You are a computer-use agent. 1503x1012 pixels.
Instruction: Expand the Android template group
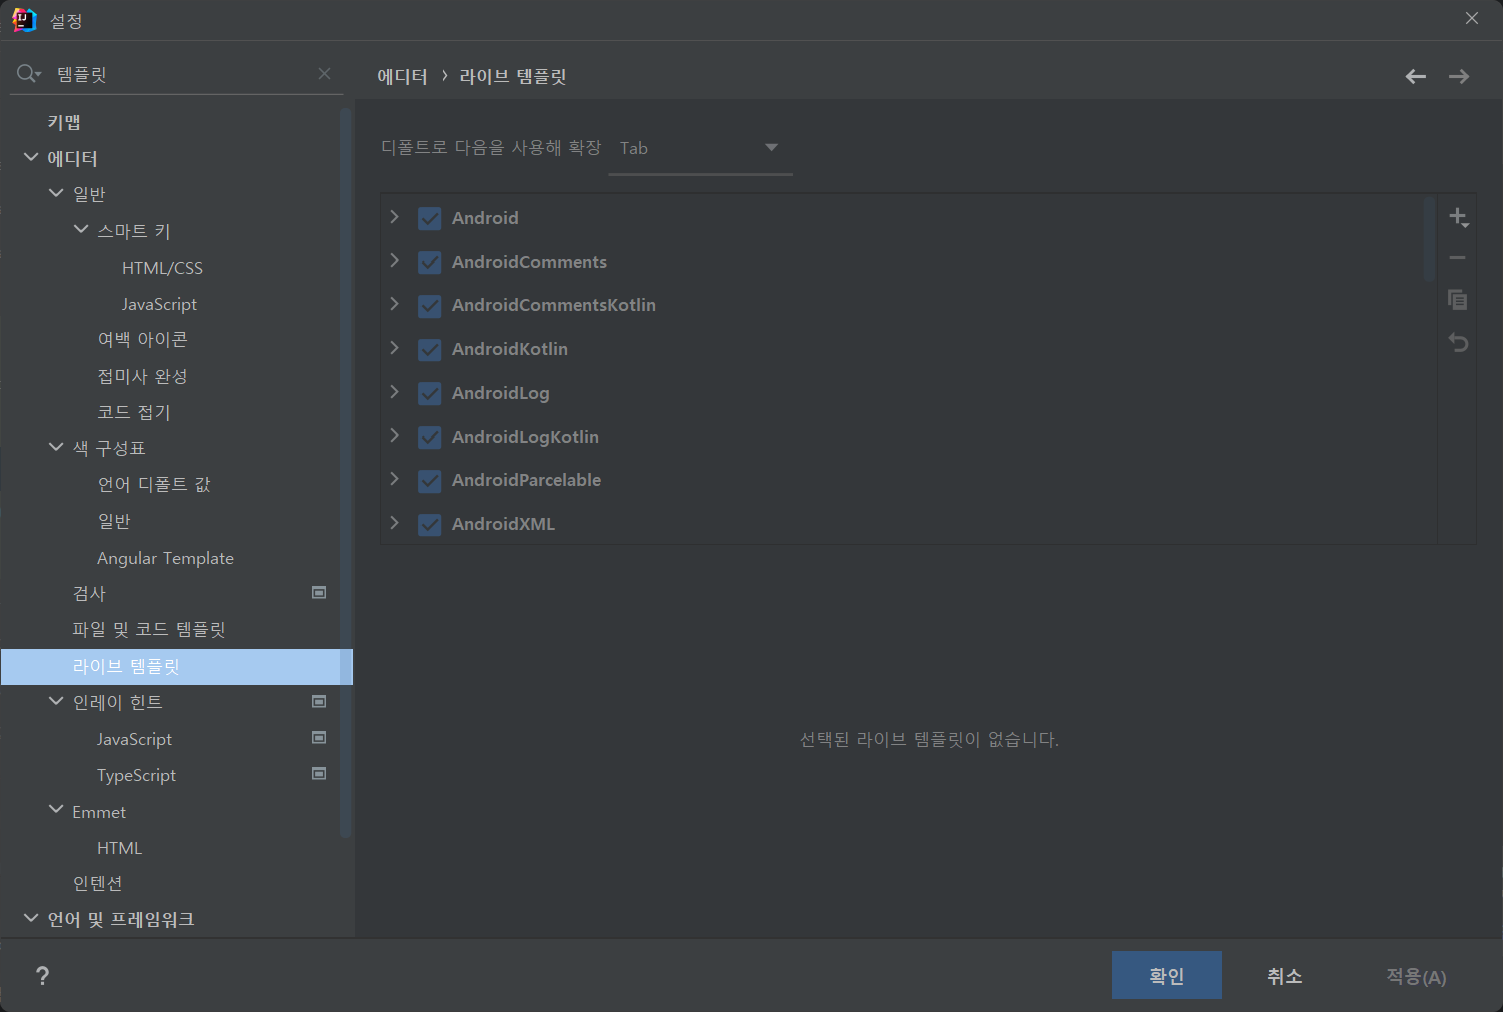click(x=394, y=217)
